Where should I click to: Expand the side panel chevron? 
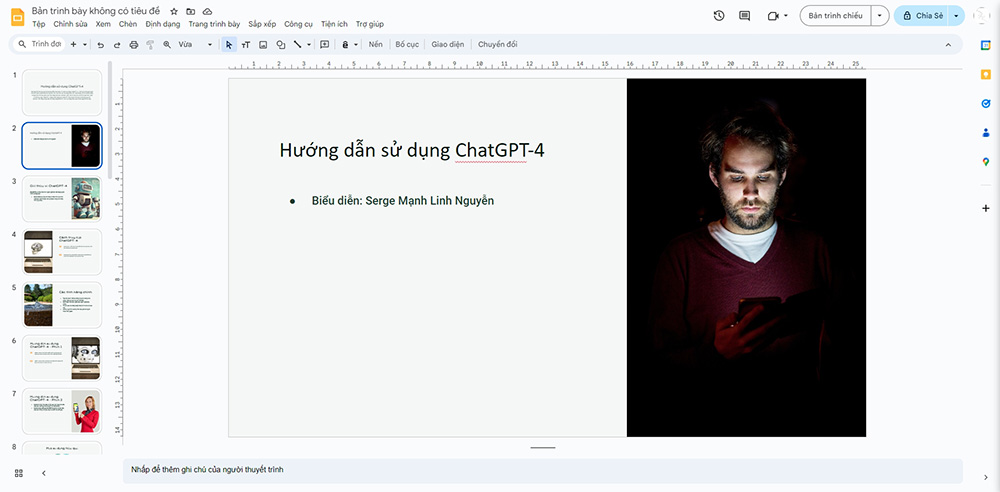click(986, 477)
